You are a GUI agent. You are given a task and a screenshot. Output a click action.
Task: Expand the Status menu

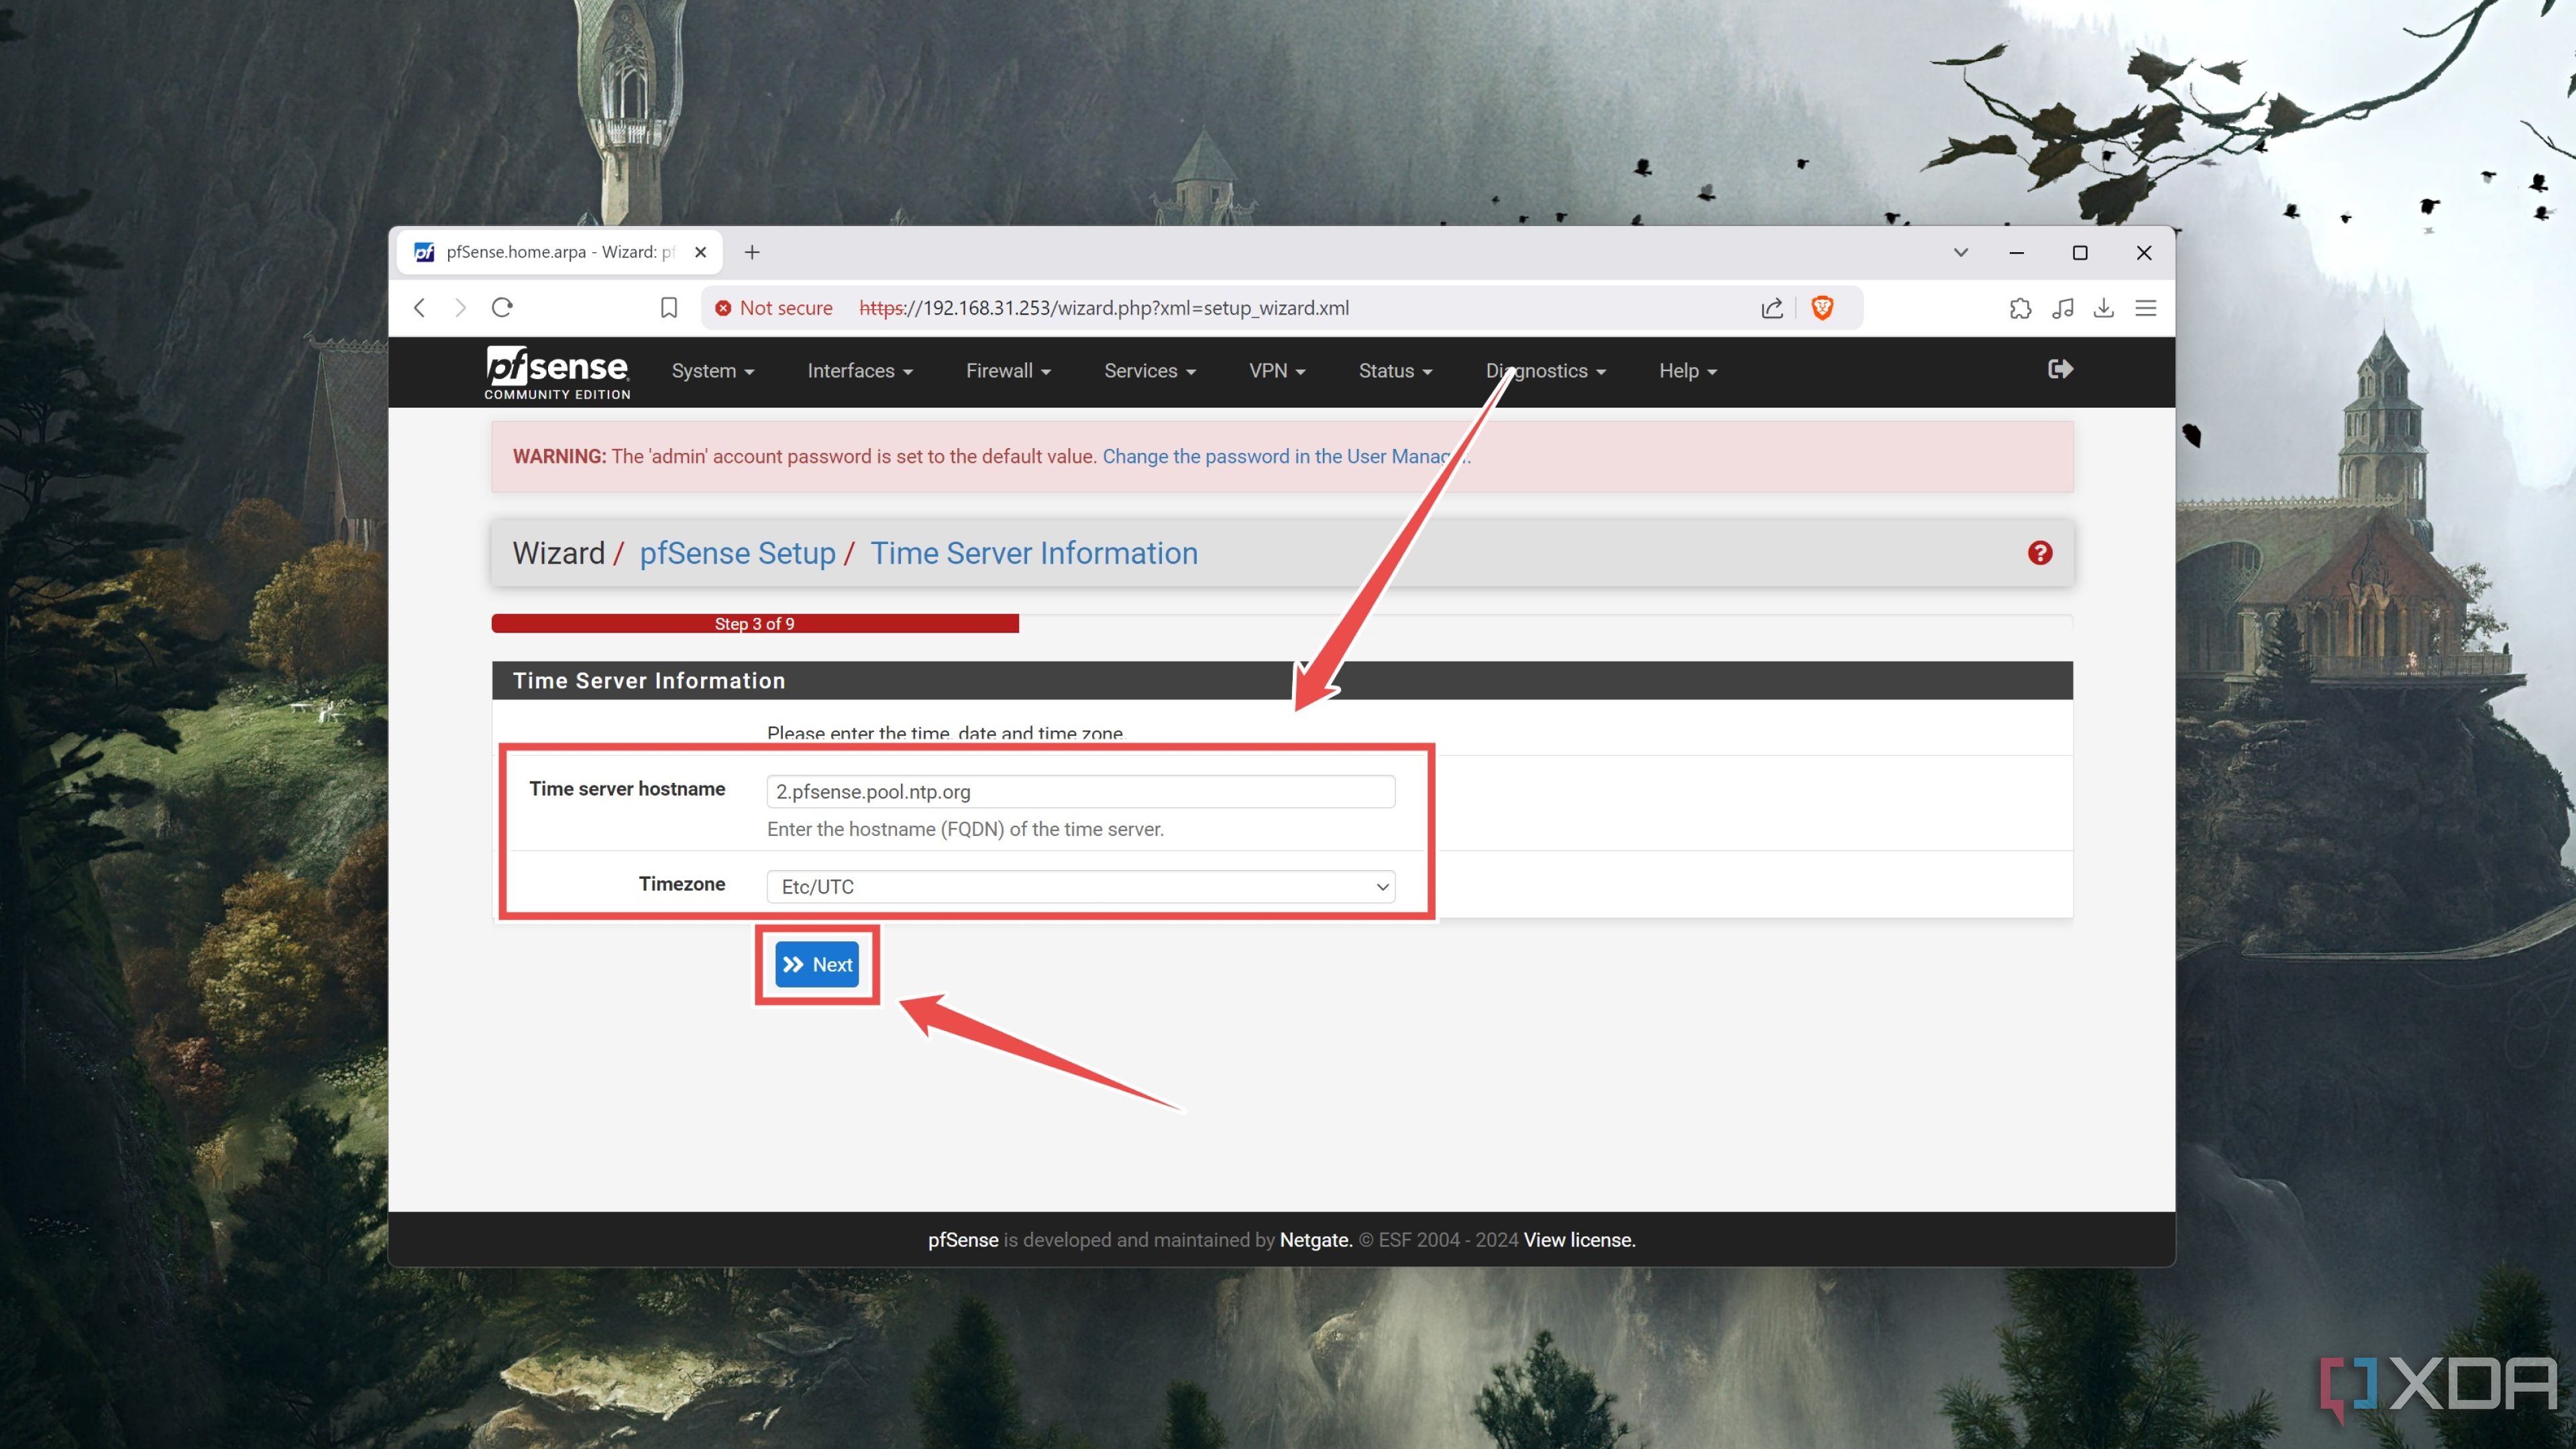tap(1395, 371)
